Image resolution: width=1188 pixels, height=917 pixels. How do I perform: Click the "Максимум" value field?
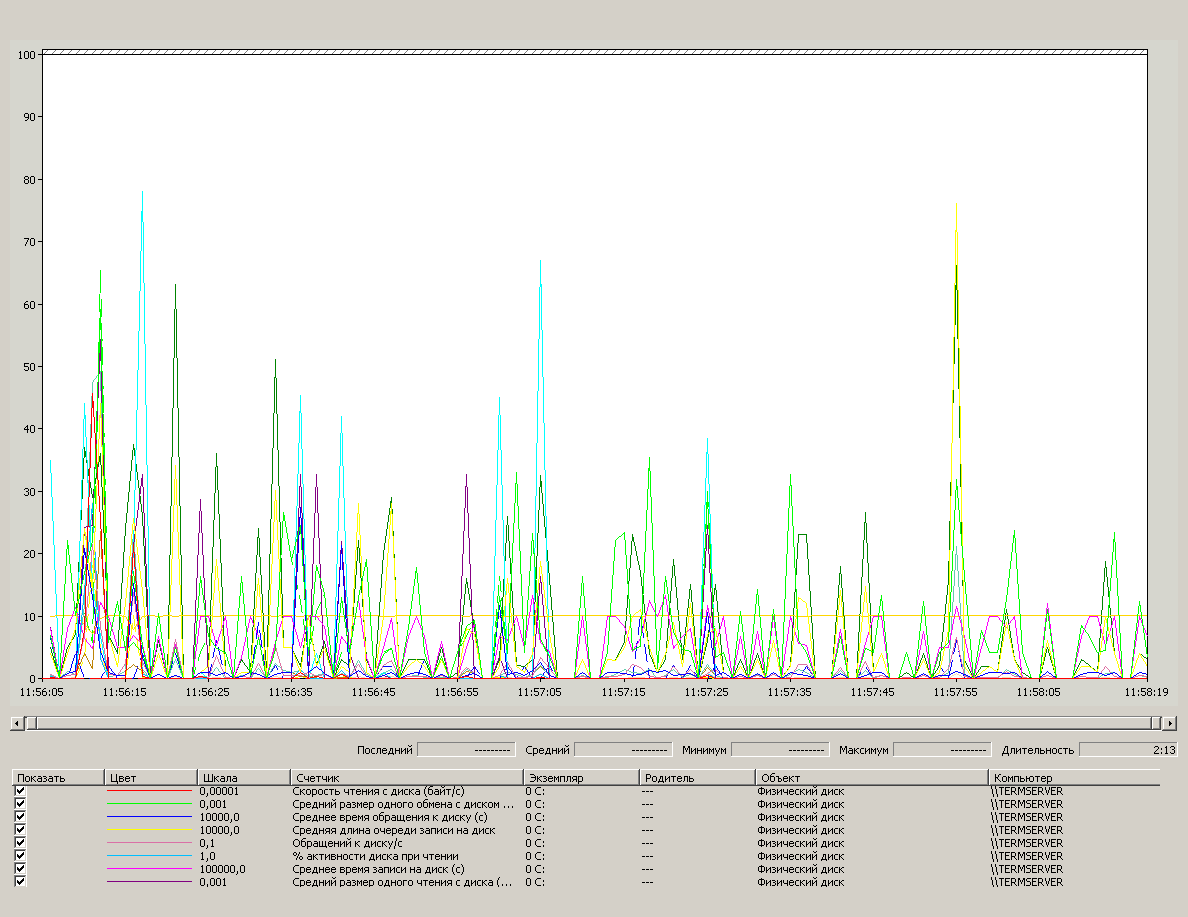tap(942, 750)
